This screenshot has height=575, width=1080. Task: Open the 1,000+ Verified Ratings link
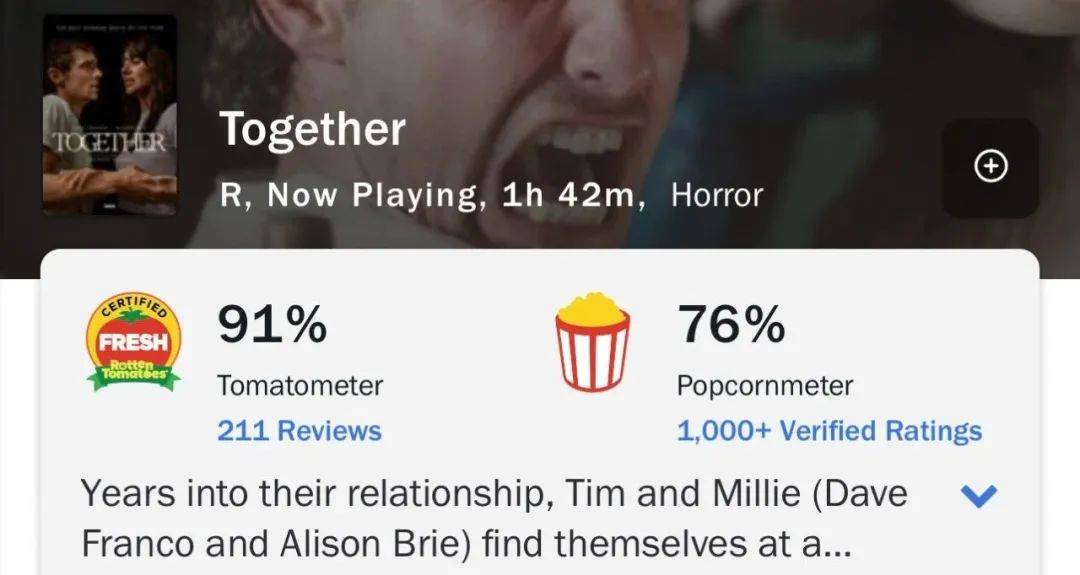point(829,431)
